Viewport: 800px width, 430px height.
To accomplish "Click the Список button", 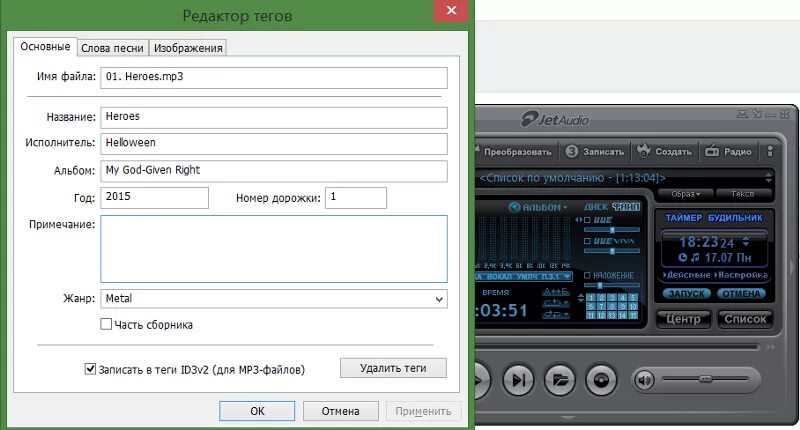I will tap(745, 319).
